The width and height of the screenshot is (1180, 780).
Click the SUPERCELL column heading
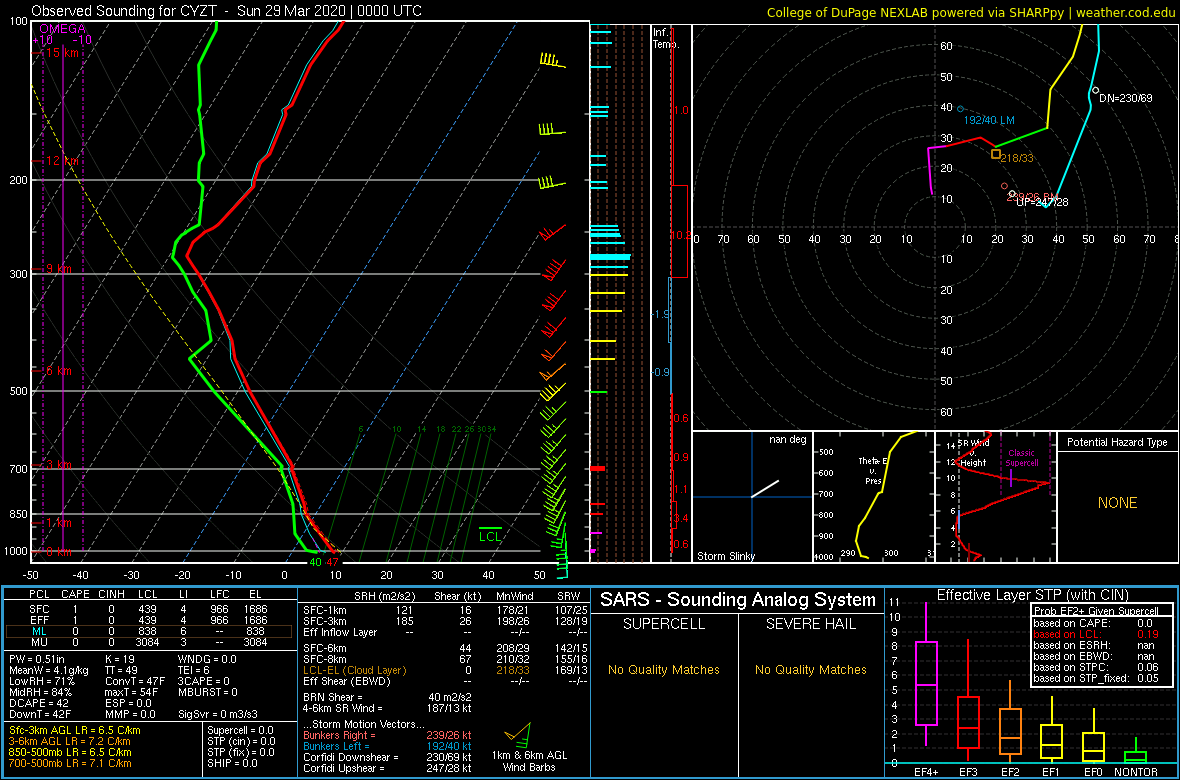click(663, 624)
